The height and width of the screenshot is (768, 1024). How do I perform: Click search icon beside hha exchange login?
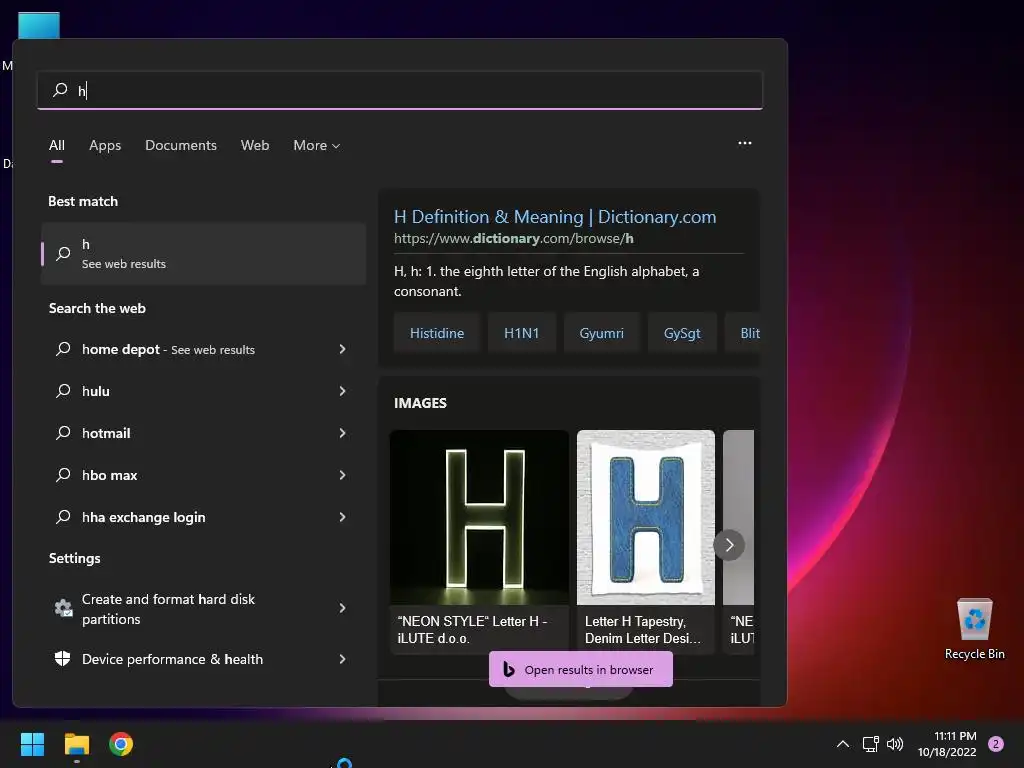click(63, 517)
